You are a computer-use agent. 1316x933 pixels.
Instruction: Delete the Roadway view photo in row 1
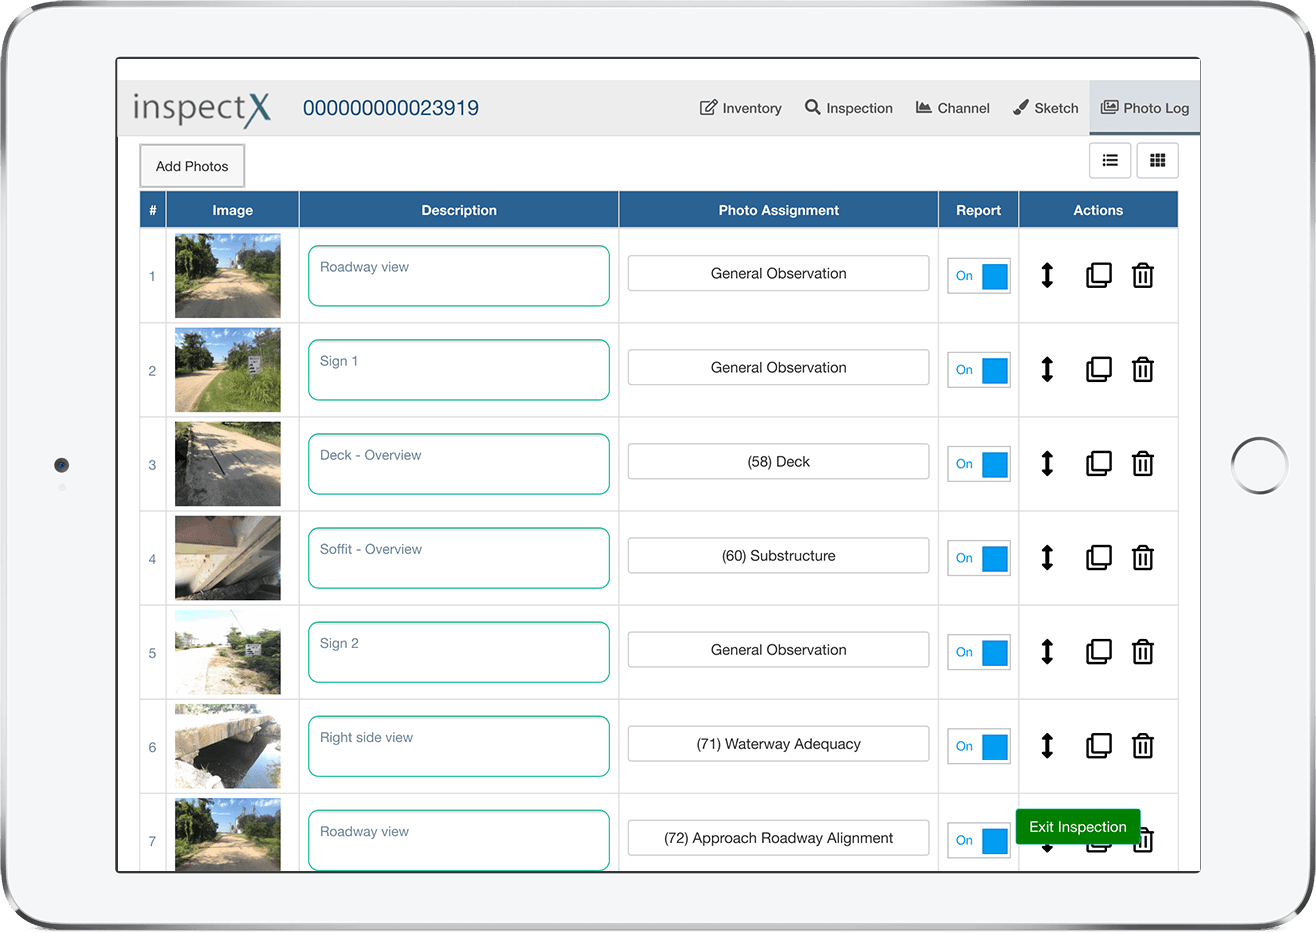1142,275
